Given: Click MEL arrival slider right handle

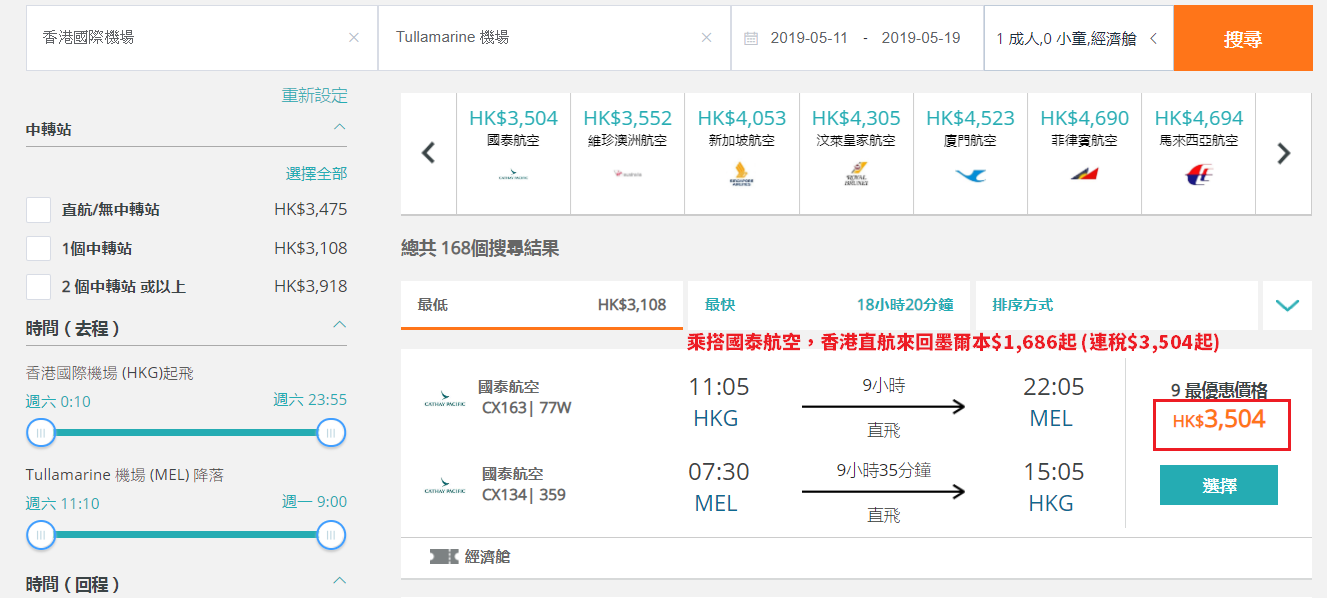Looking at the screenshot, I should point(331,535).
